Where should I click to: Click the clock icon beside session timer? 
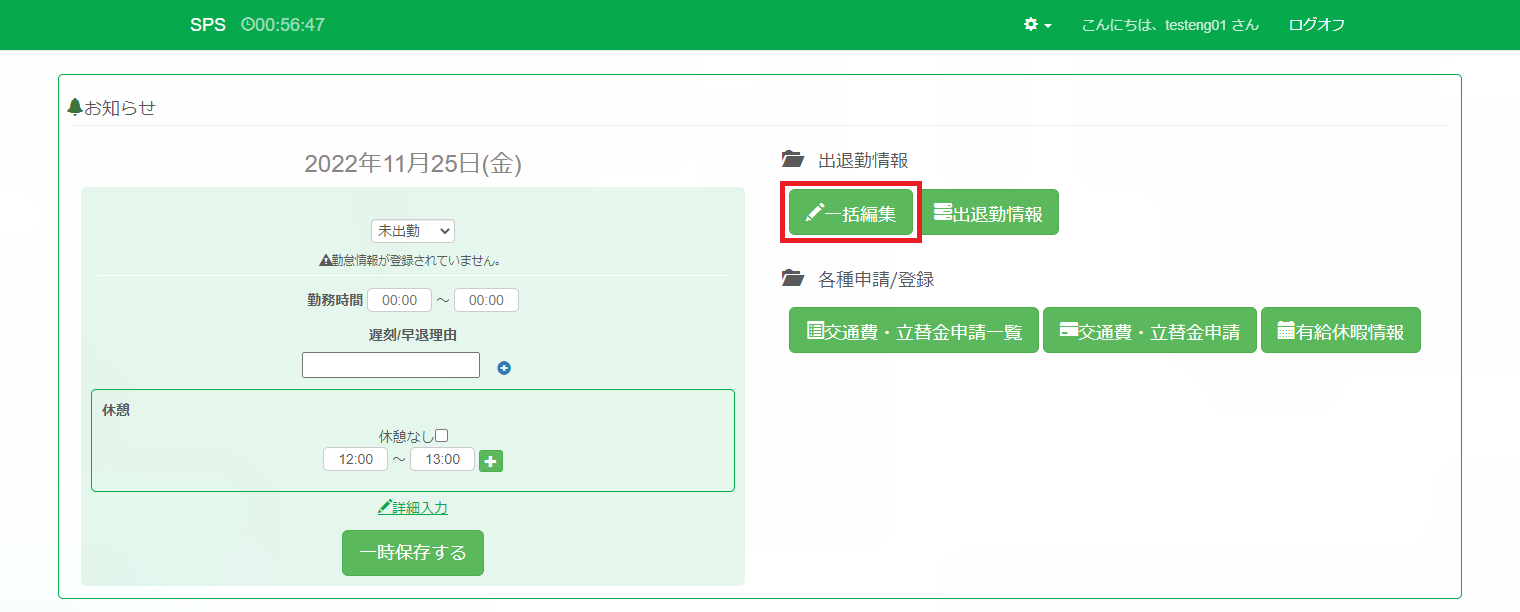(x=247, y=24)
